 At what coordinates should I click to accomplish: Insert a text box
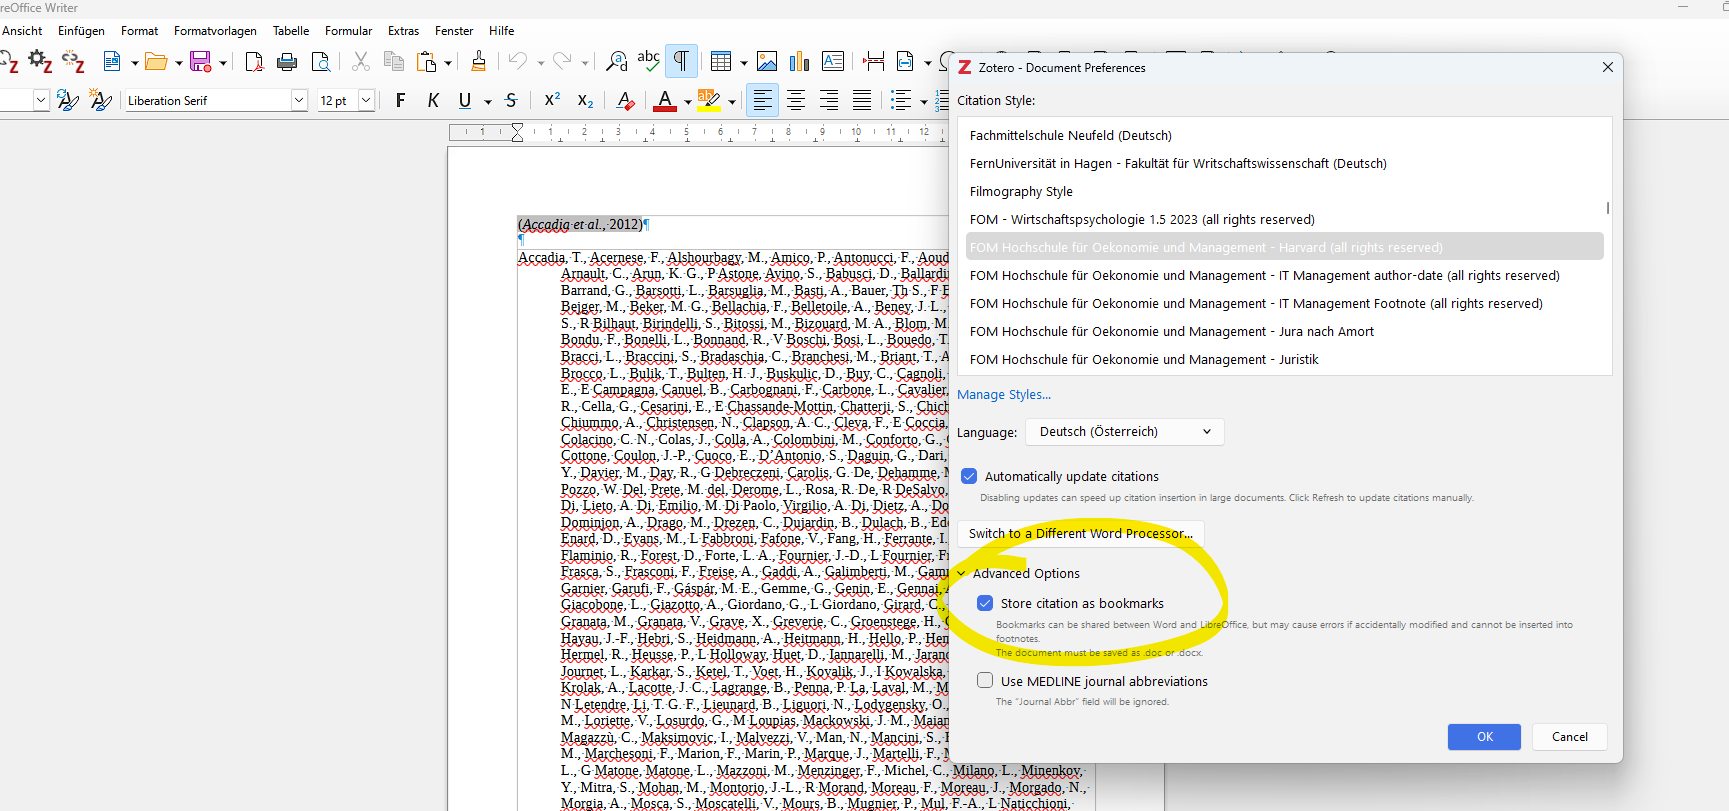(833, 62)
